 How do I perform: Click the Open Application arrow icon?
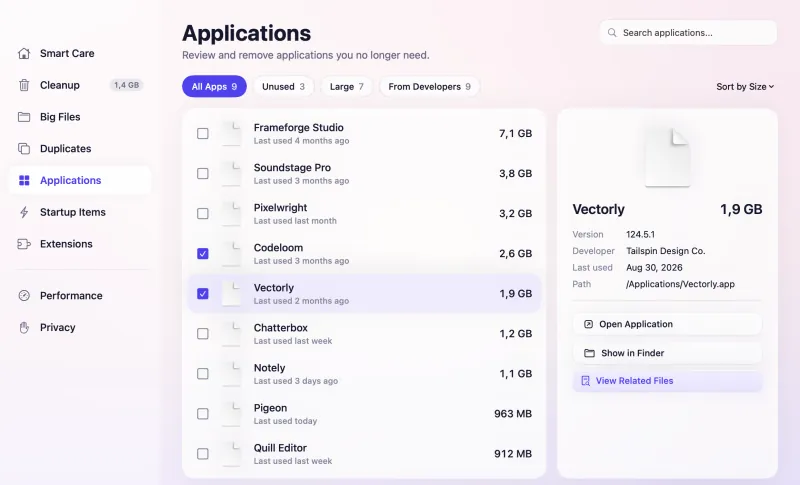coord(588,324)
